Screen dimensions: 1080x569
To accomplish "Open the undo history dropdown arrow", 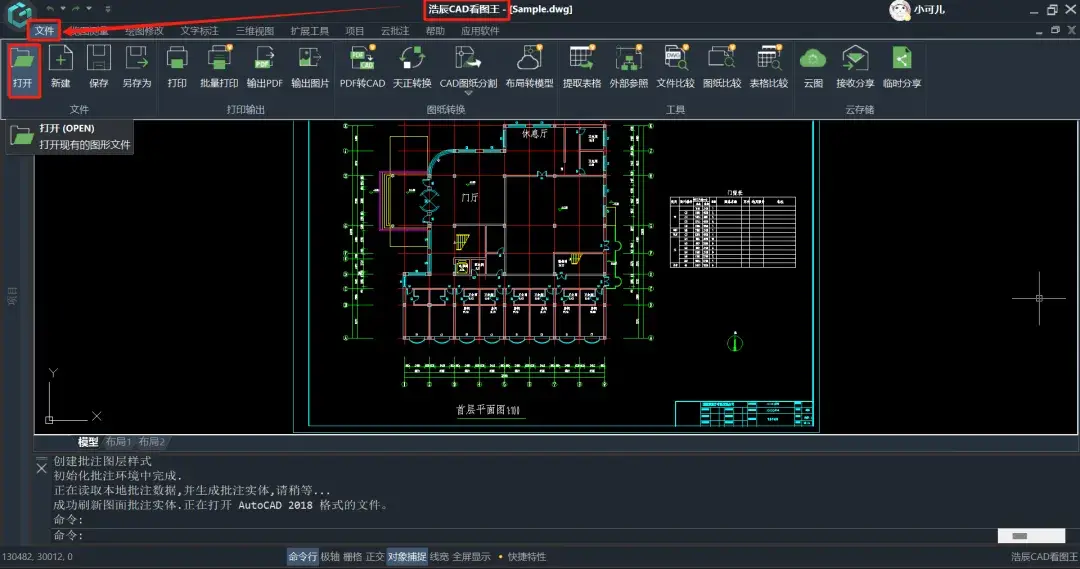I will 63,9.
